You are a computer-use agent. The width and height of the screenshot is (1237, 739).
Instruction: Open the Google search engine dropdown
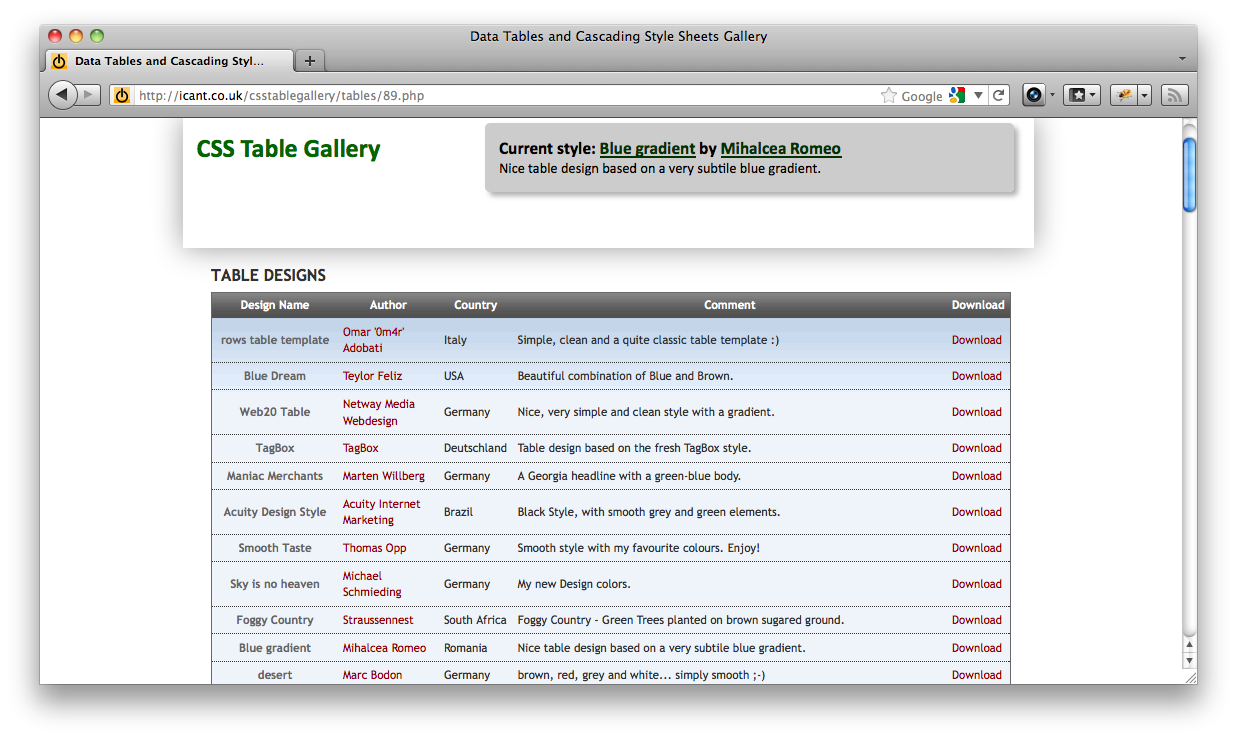coord(977,95)
